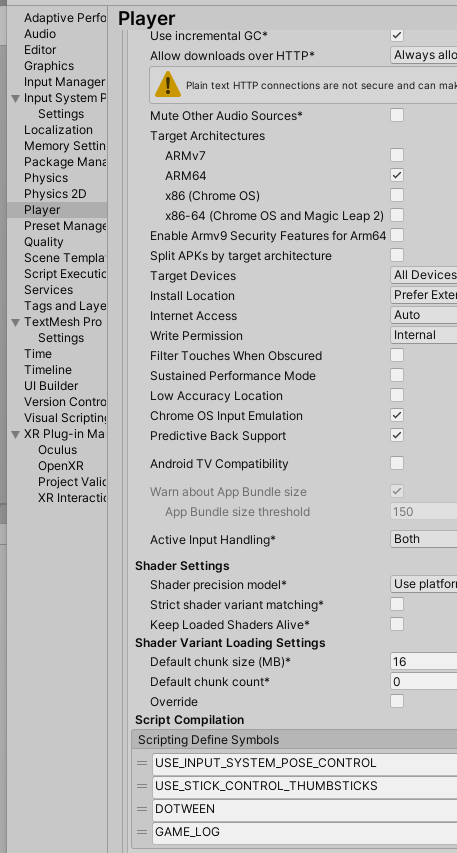
Task: Collapse the XR Plug-in Management tree arrow
Action: pos(15,435)
